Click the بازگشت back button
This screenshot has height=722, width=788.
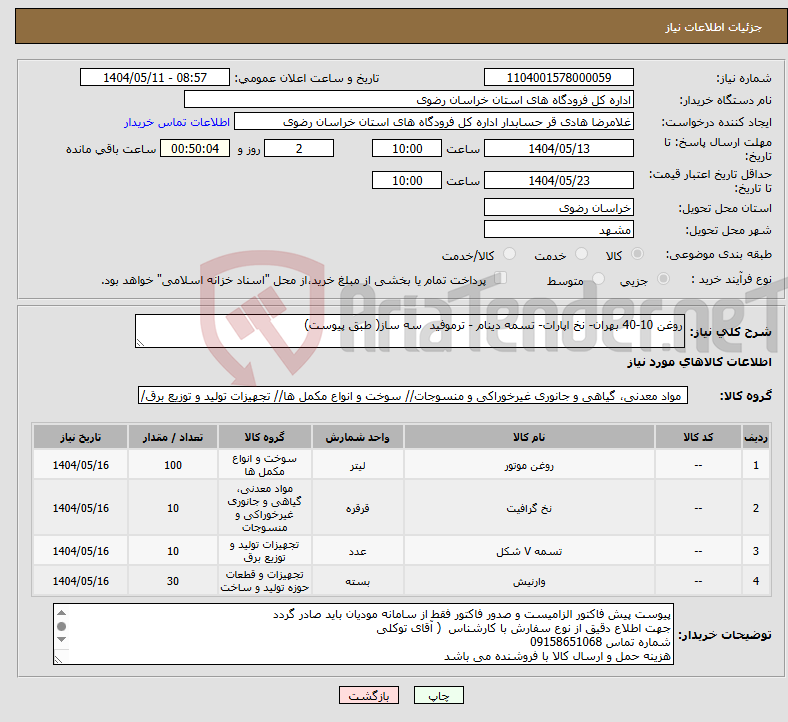point(369,695)
